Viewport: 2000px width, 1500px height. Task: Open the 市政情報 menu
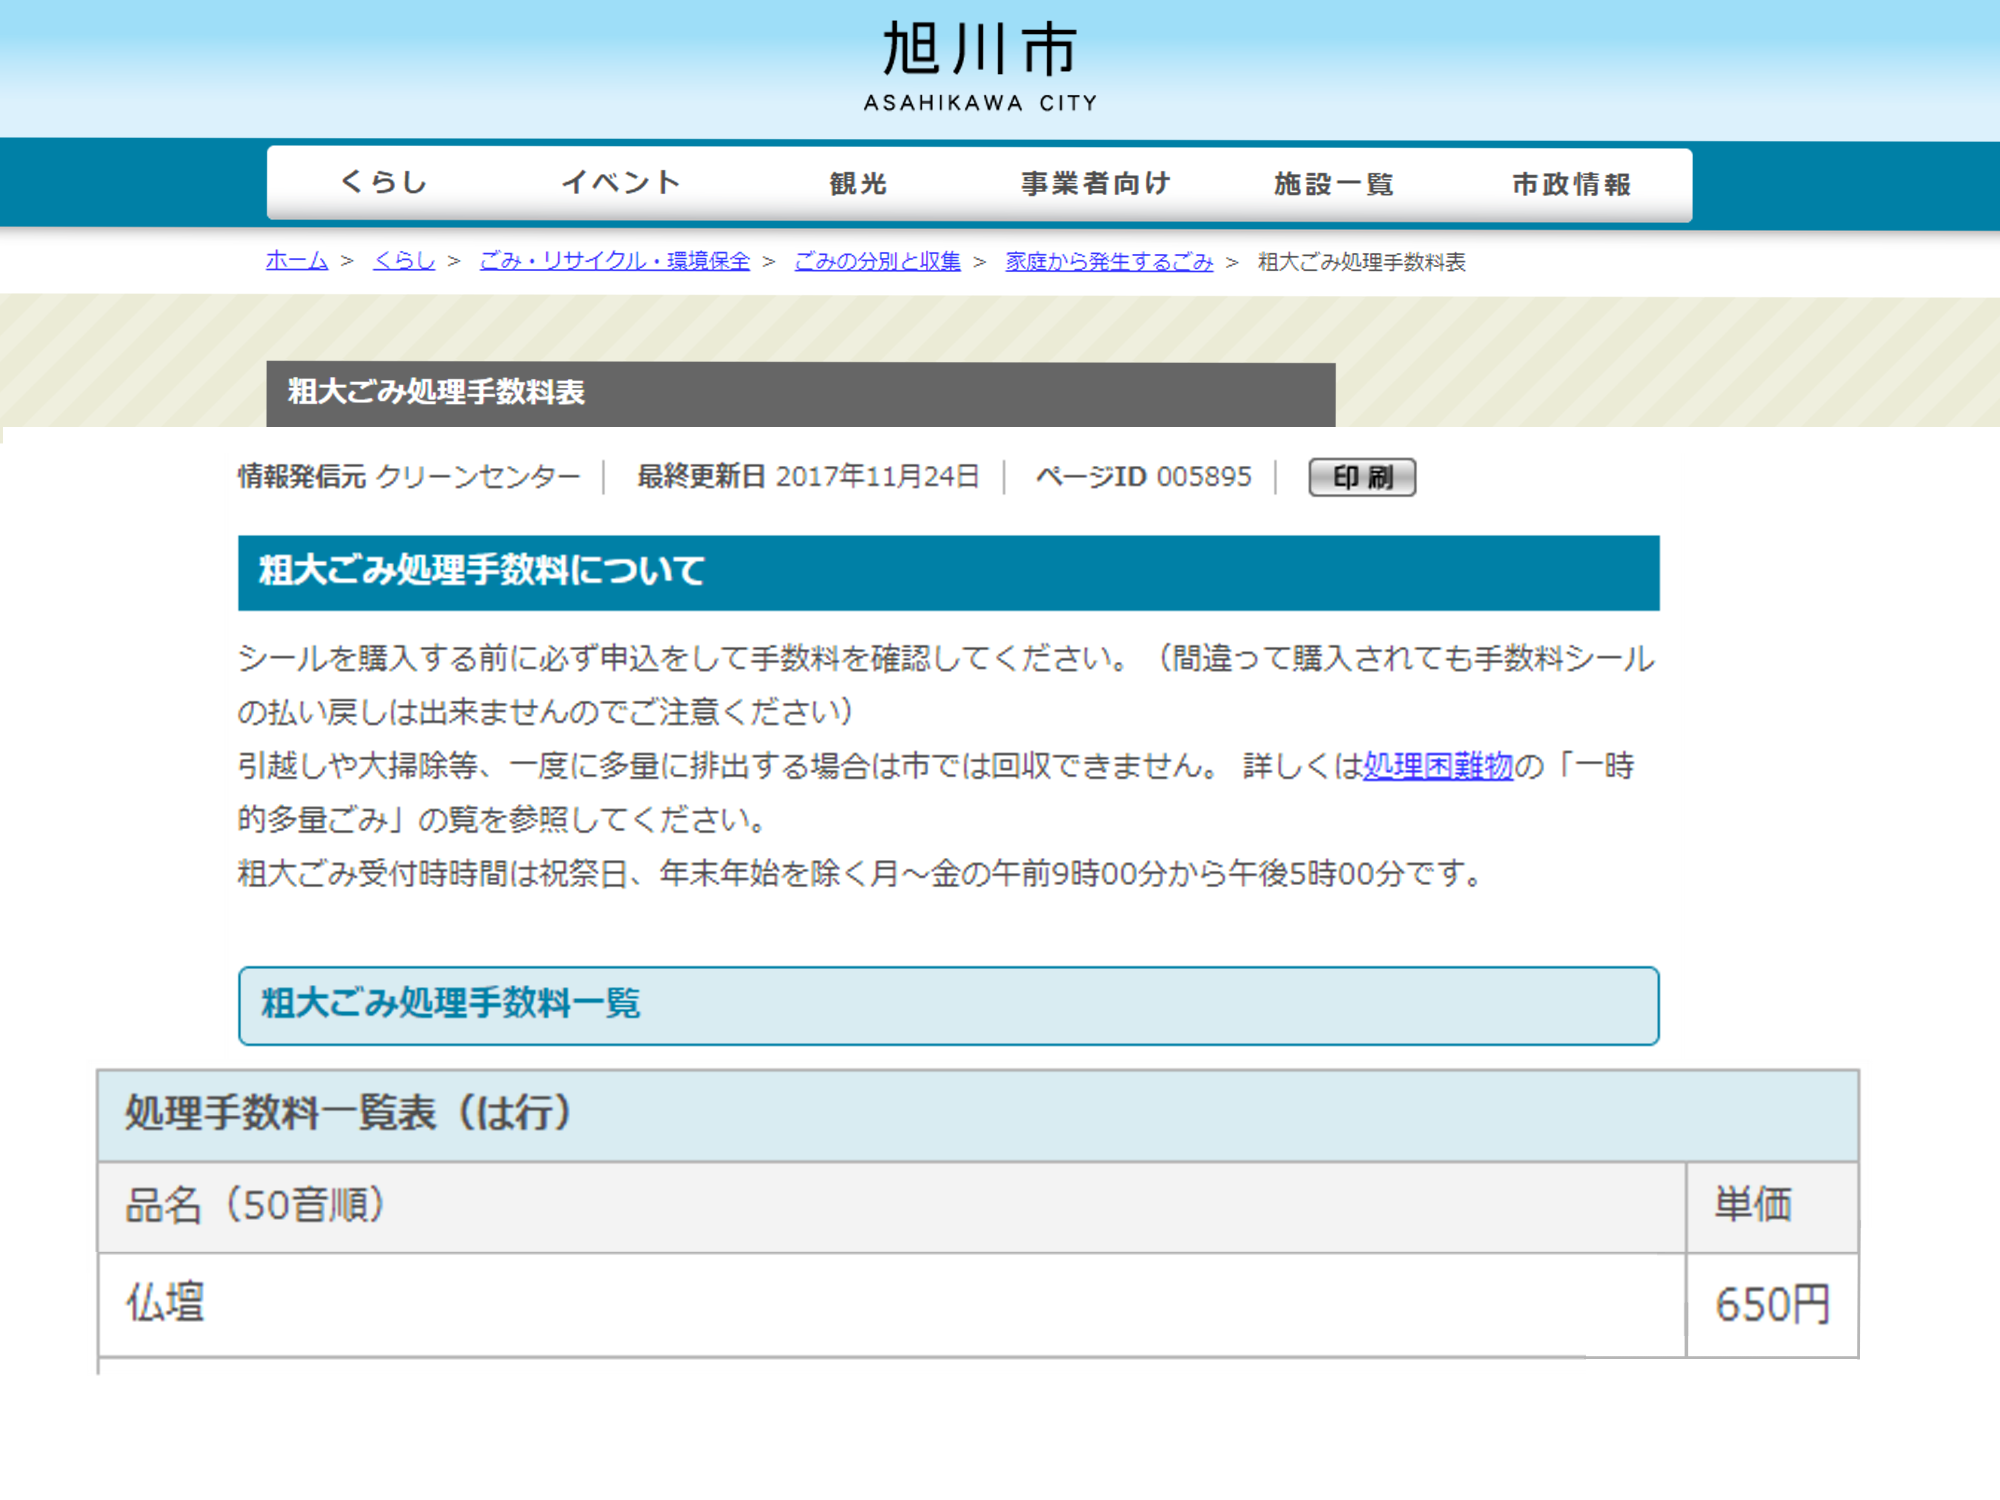point(1571,183)
